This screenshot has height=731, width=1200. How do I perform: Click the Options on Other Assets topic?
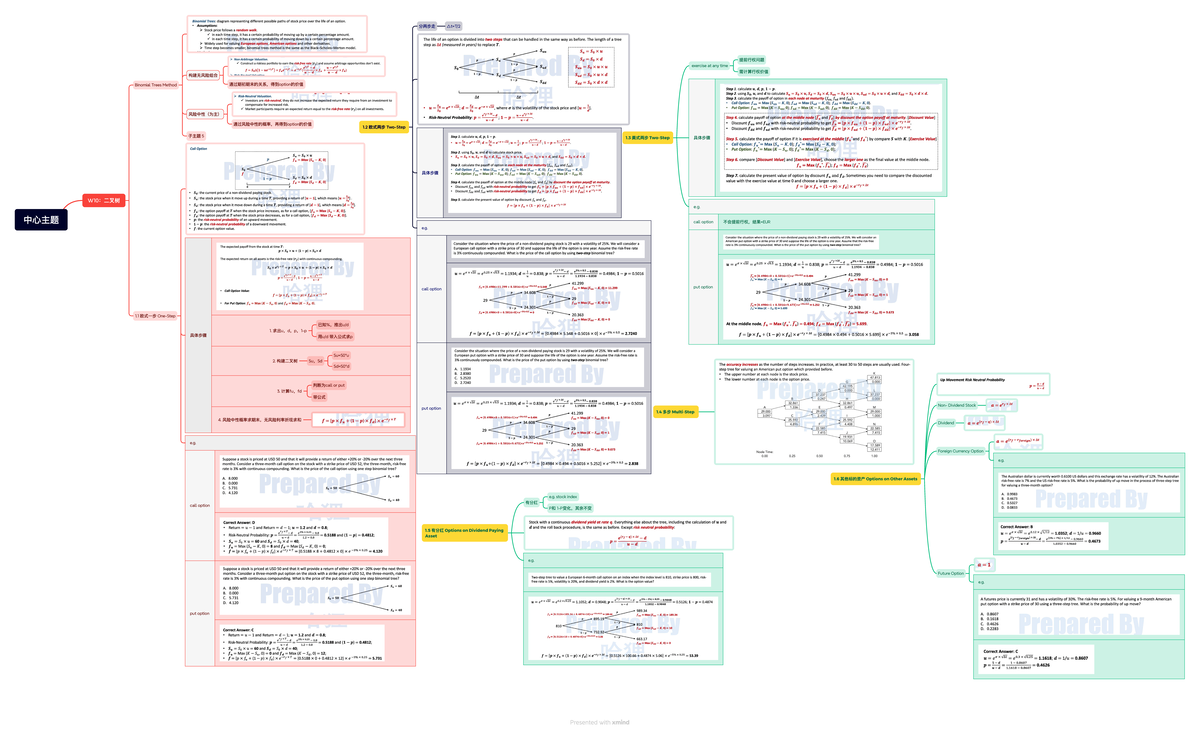pyautogui.click(x=875, y=479)
